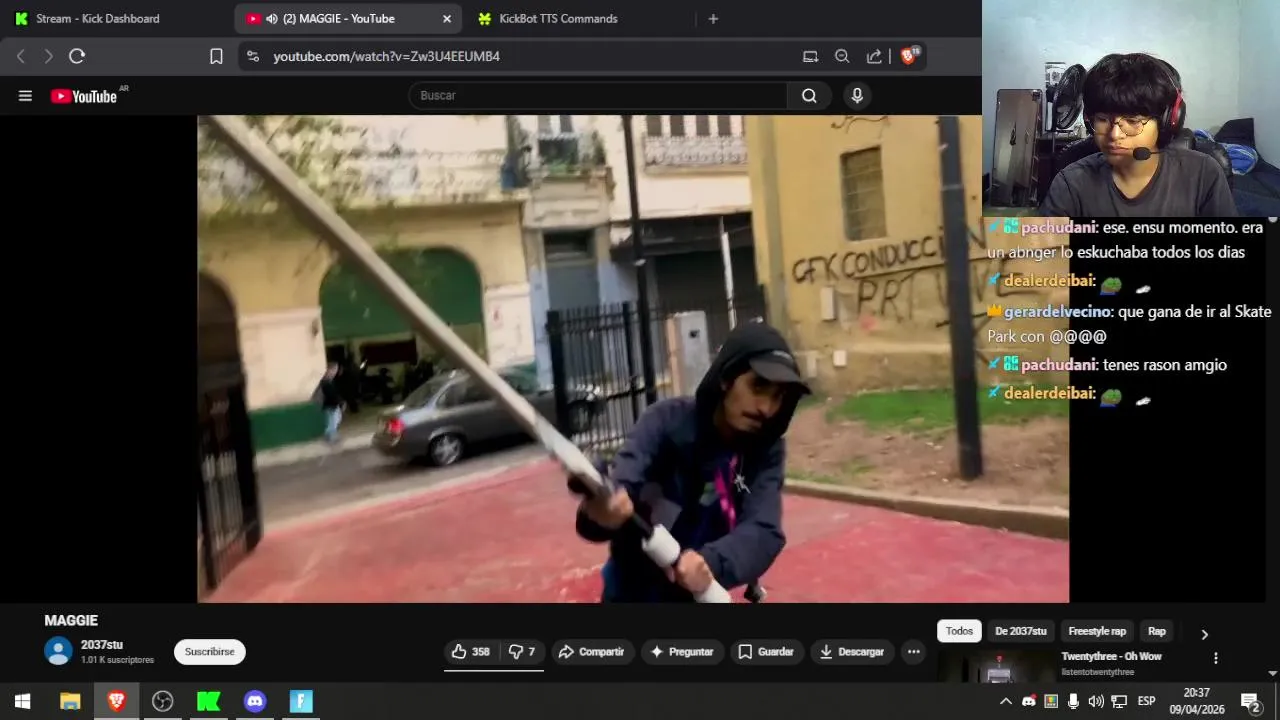Screen dimensions: 1280x720
Task: Like the video with 358 likes
Action: pyautogui.click(x=469, y=652)
